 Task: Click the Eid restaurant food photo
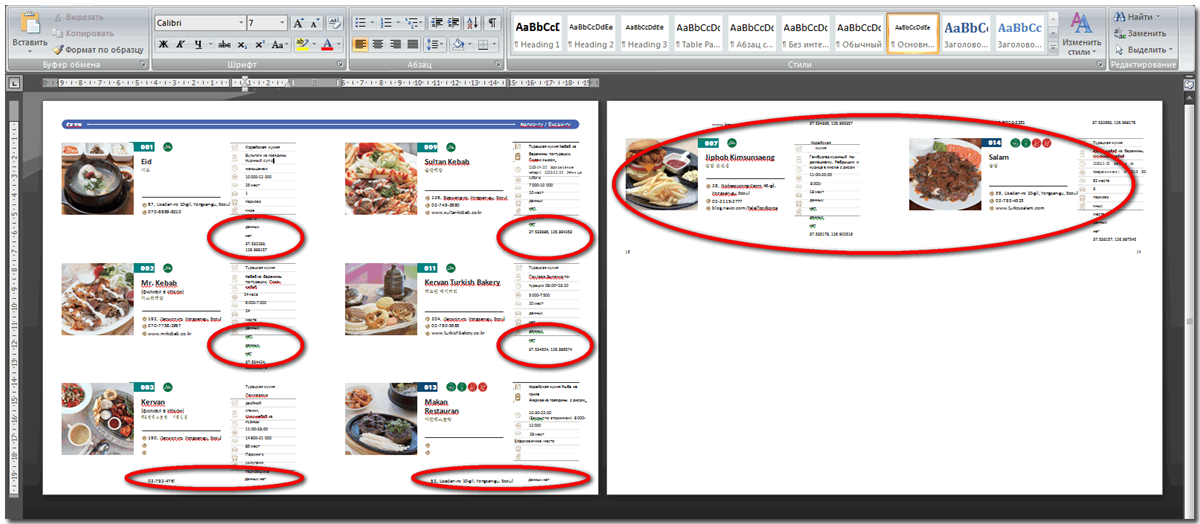96,178
